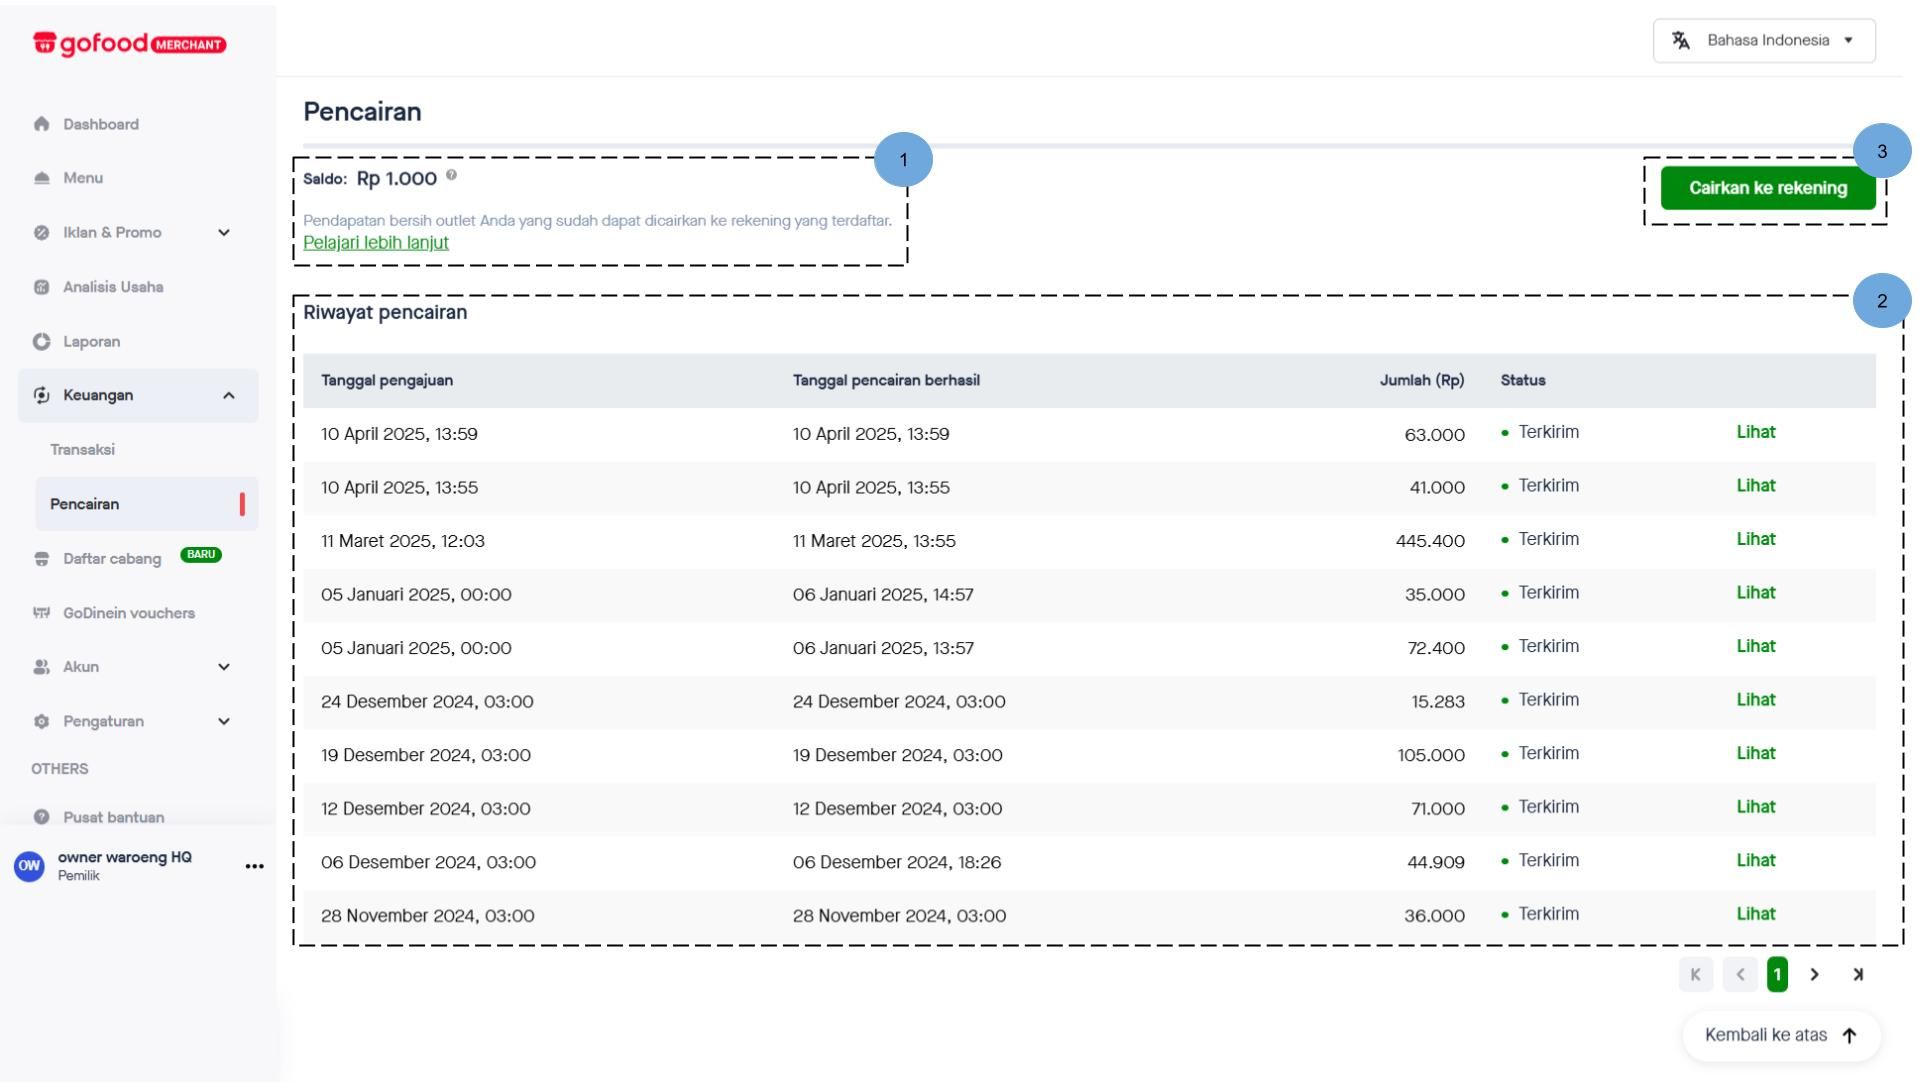Viewport: 1919px width, 1087px height.
Task: Click the Pengaturan gear icon
Action: [x=41, y=722]
